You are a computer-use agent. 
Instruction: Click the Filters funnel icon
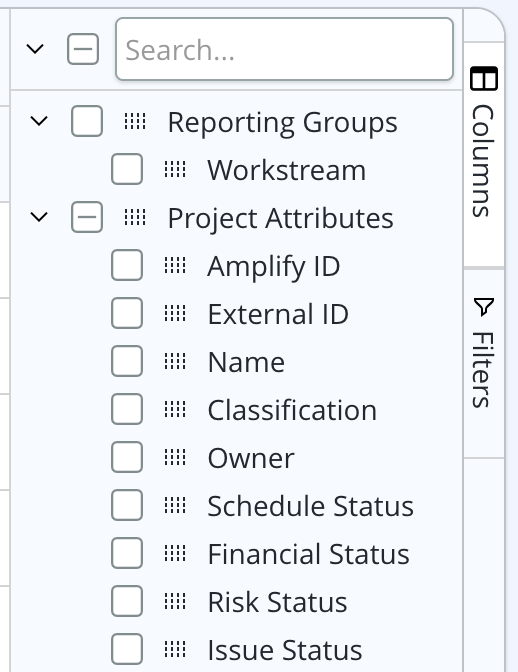484,307
